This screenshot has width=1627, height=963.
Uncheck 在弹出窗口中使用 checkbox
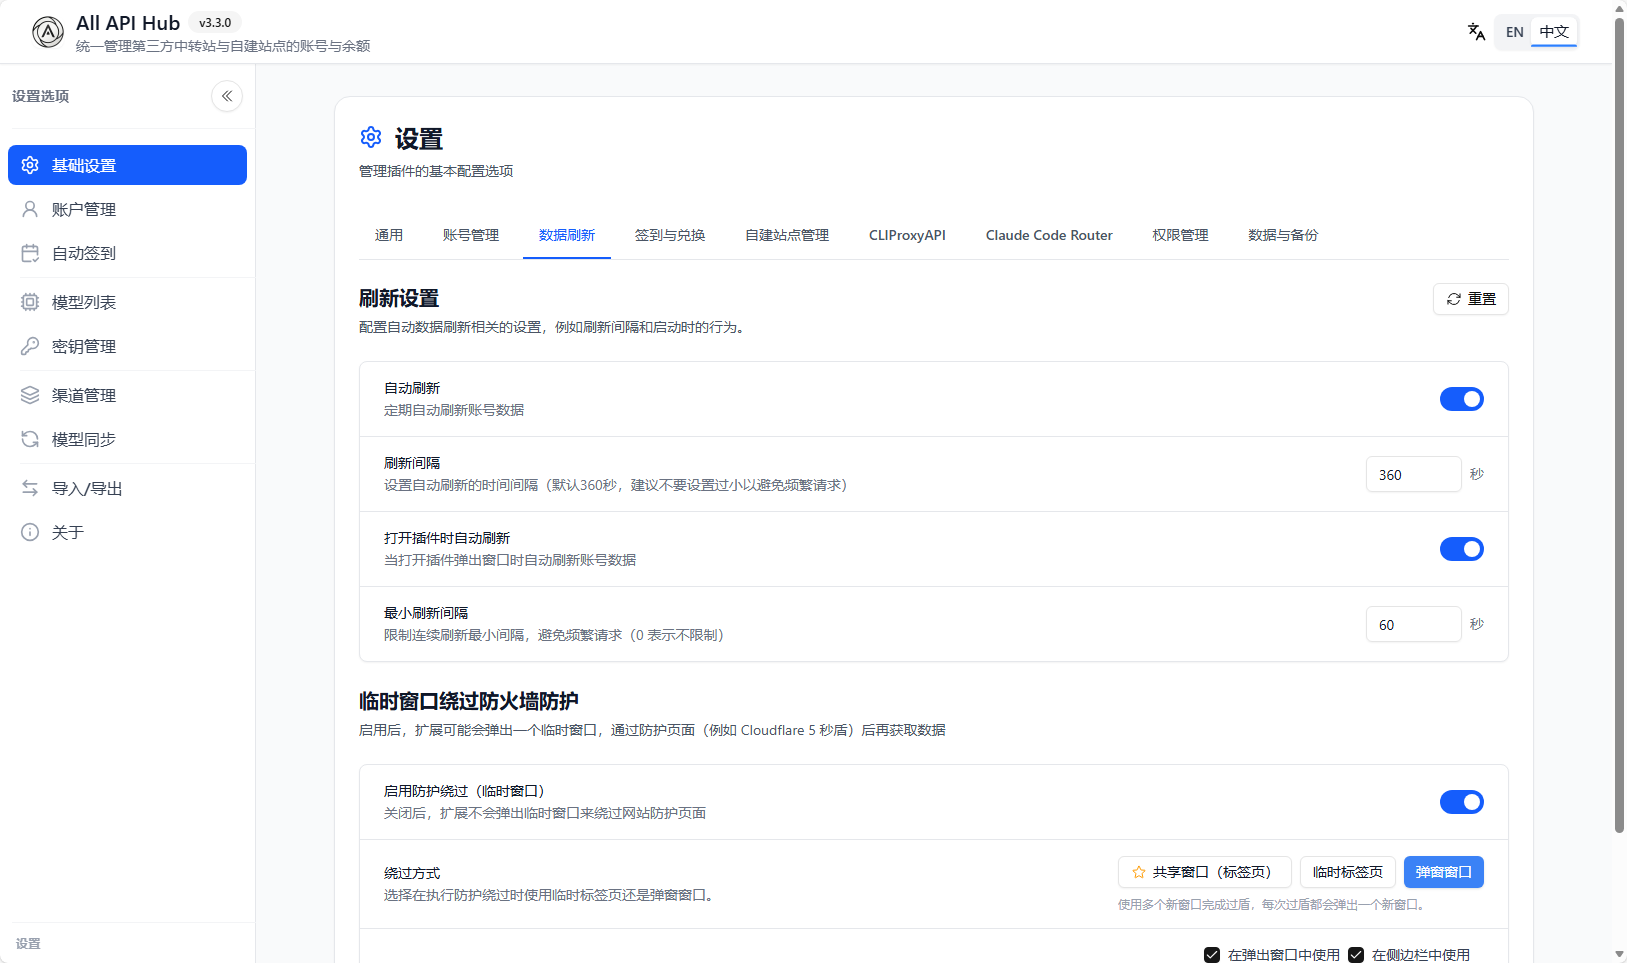(x=1212, y=955)
